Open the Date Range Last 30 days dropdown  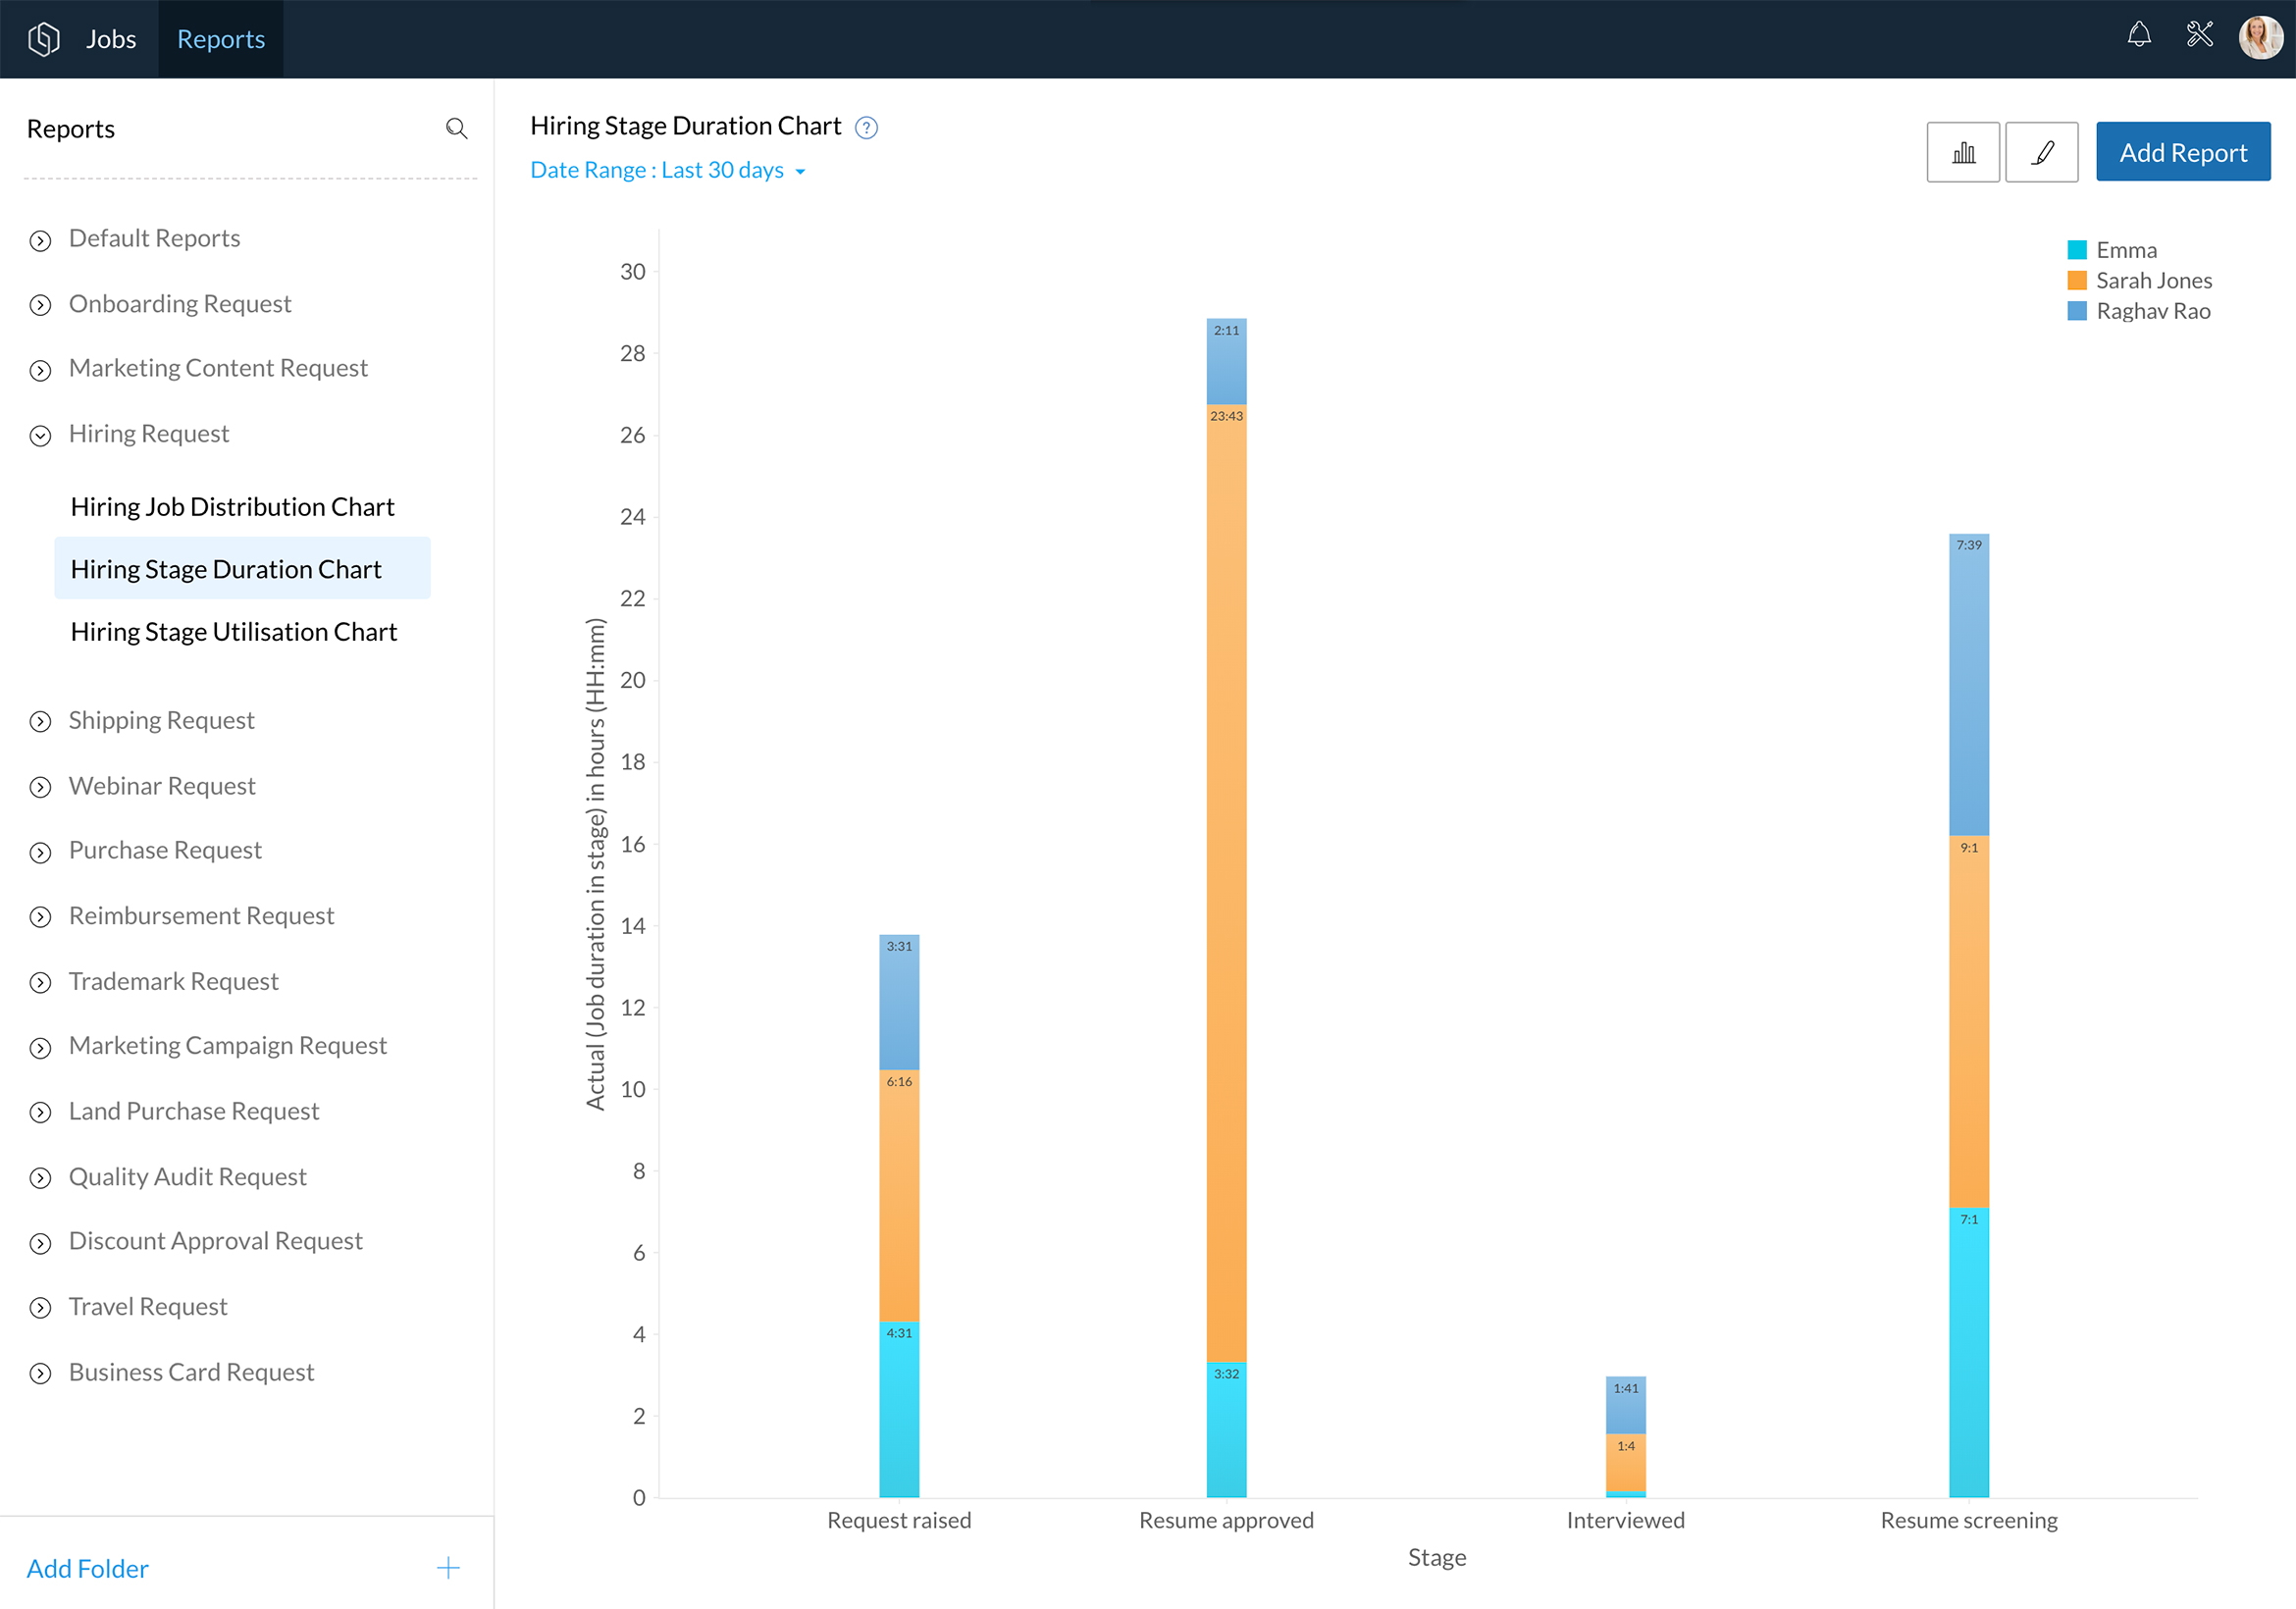pos(667,171)
